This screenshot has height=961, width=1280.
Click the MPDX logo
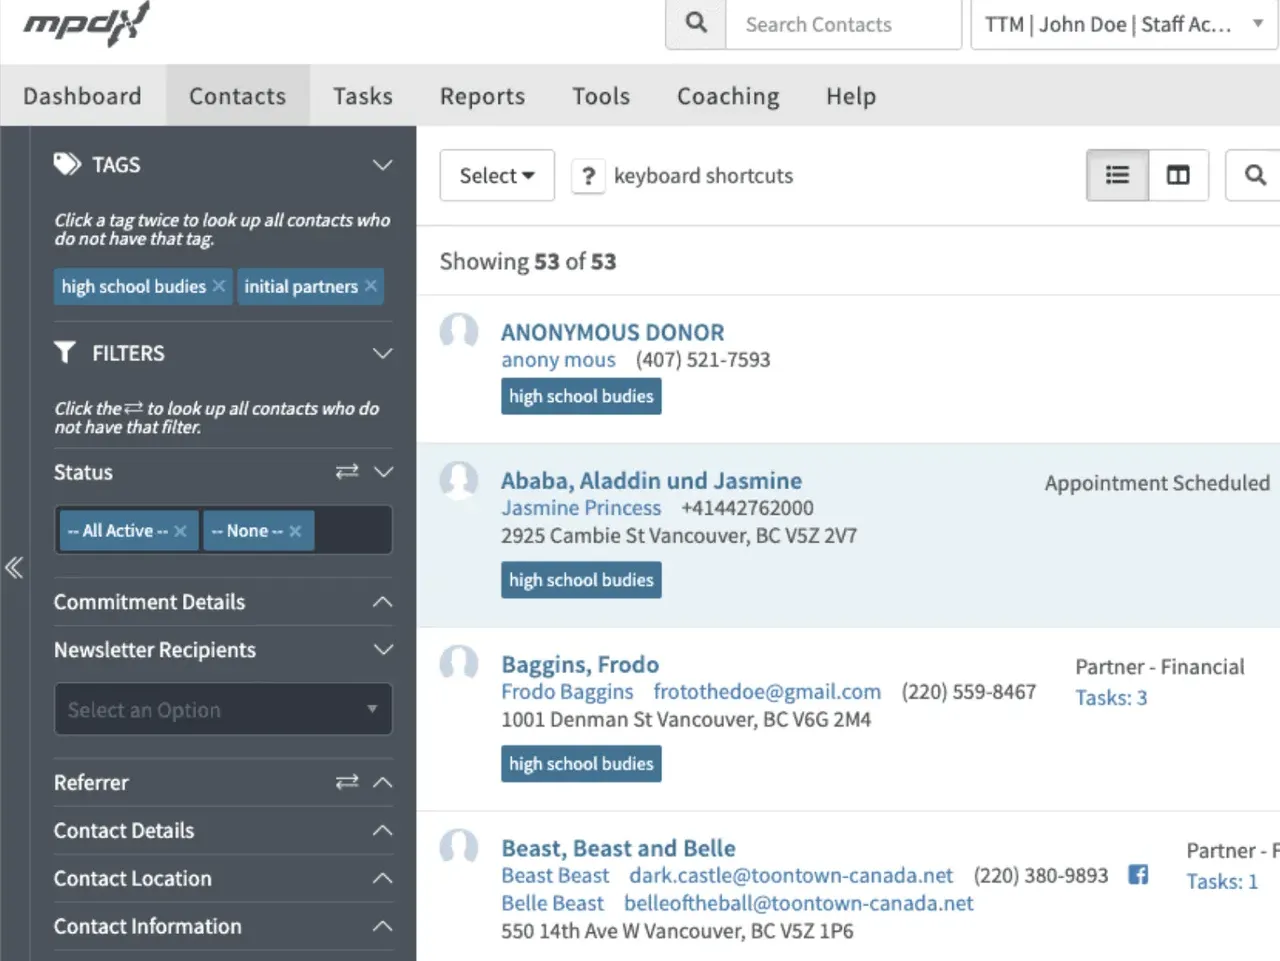[x=86, y=24]
